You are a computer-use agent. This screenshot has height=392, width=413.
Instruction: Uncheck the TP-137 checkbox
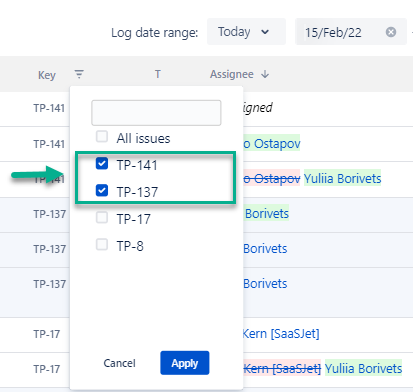pos(102,190)
